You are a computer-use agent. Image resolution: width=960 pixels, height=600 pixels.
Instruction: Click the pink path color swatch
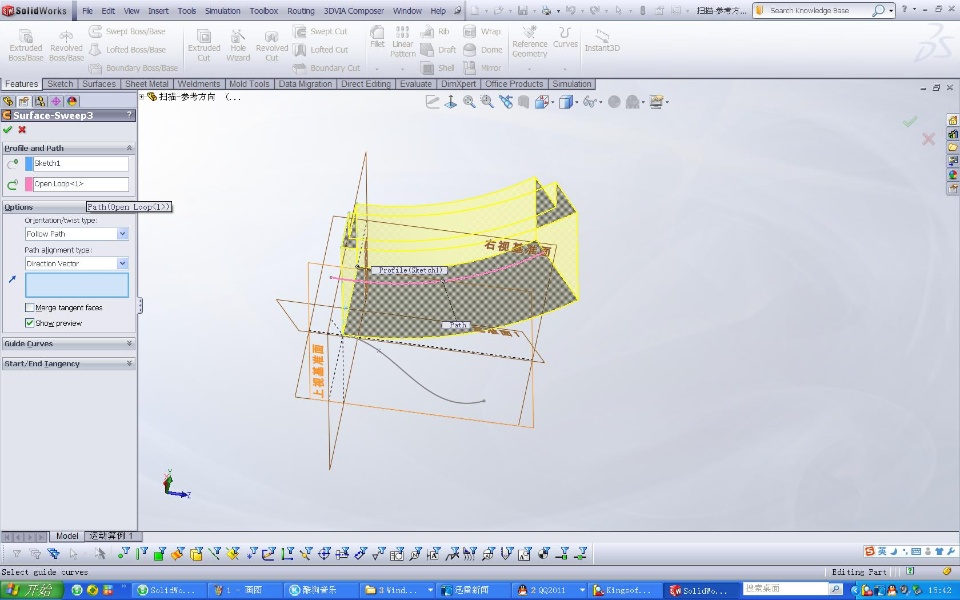click(29, 184)
